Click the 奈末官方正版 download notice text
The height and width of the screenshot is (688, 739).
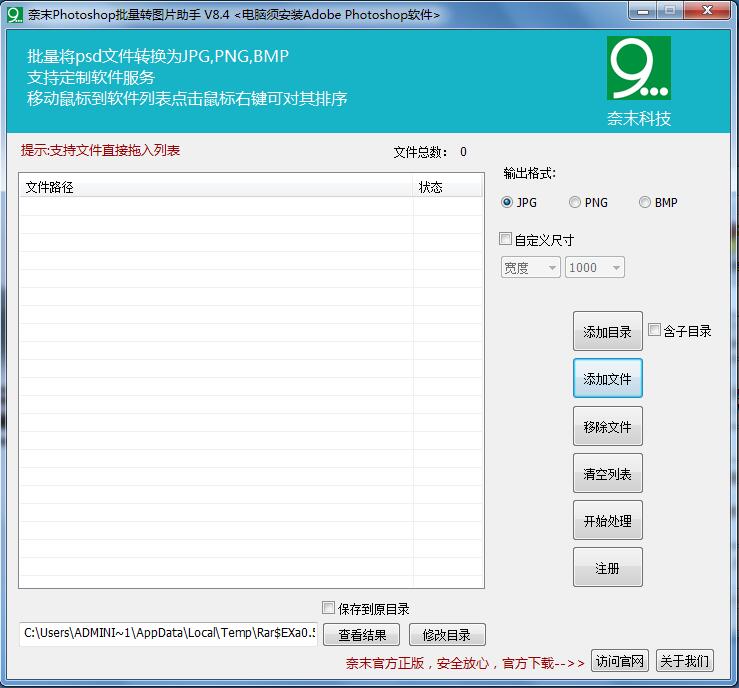click(x=465, y=663)
